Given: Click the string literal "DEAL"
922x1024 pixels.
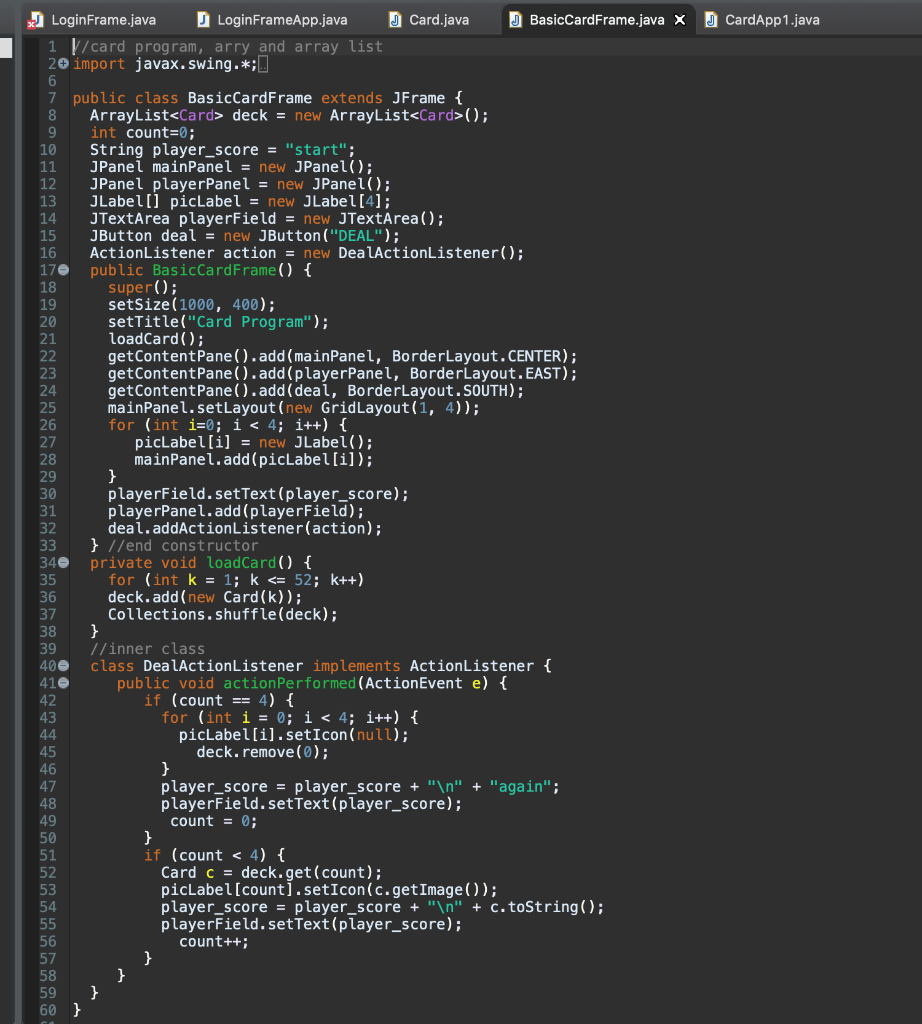Looking at the screenshot, I should [356, 236].
